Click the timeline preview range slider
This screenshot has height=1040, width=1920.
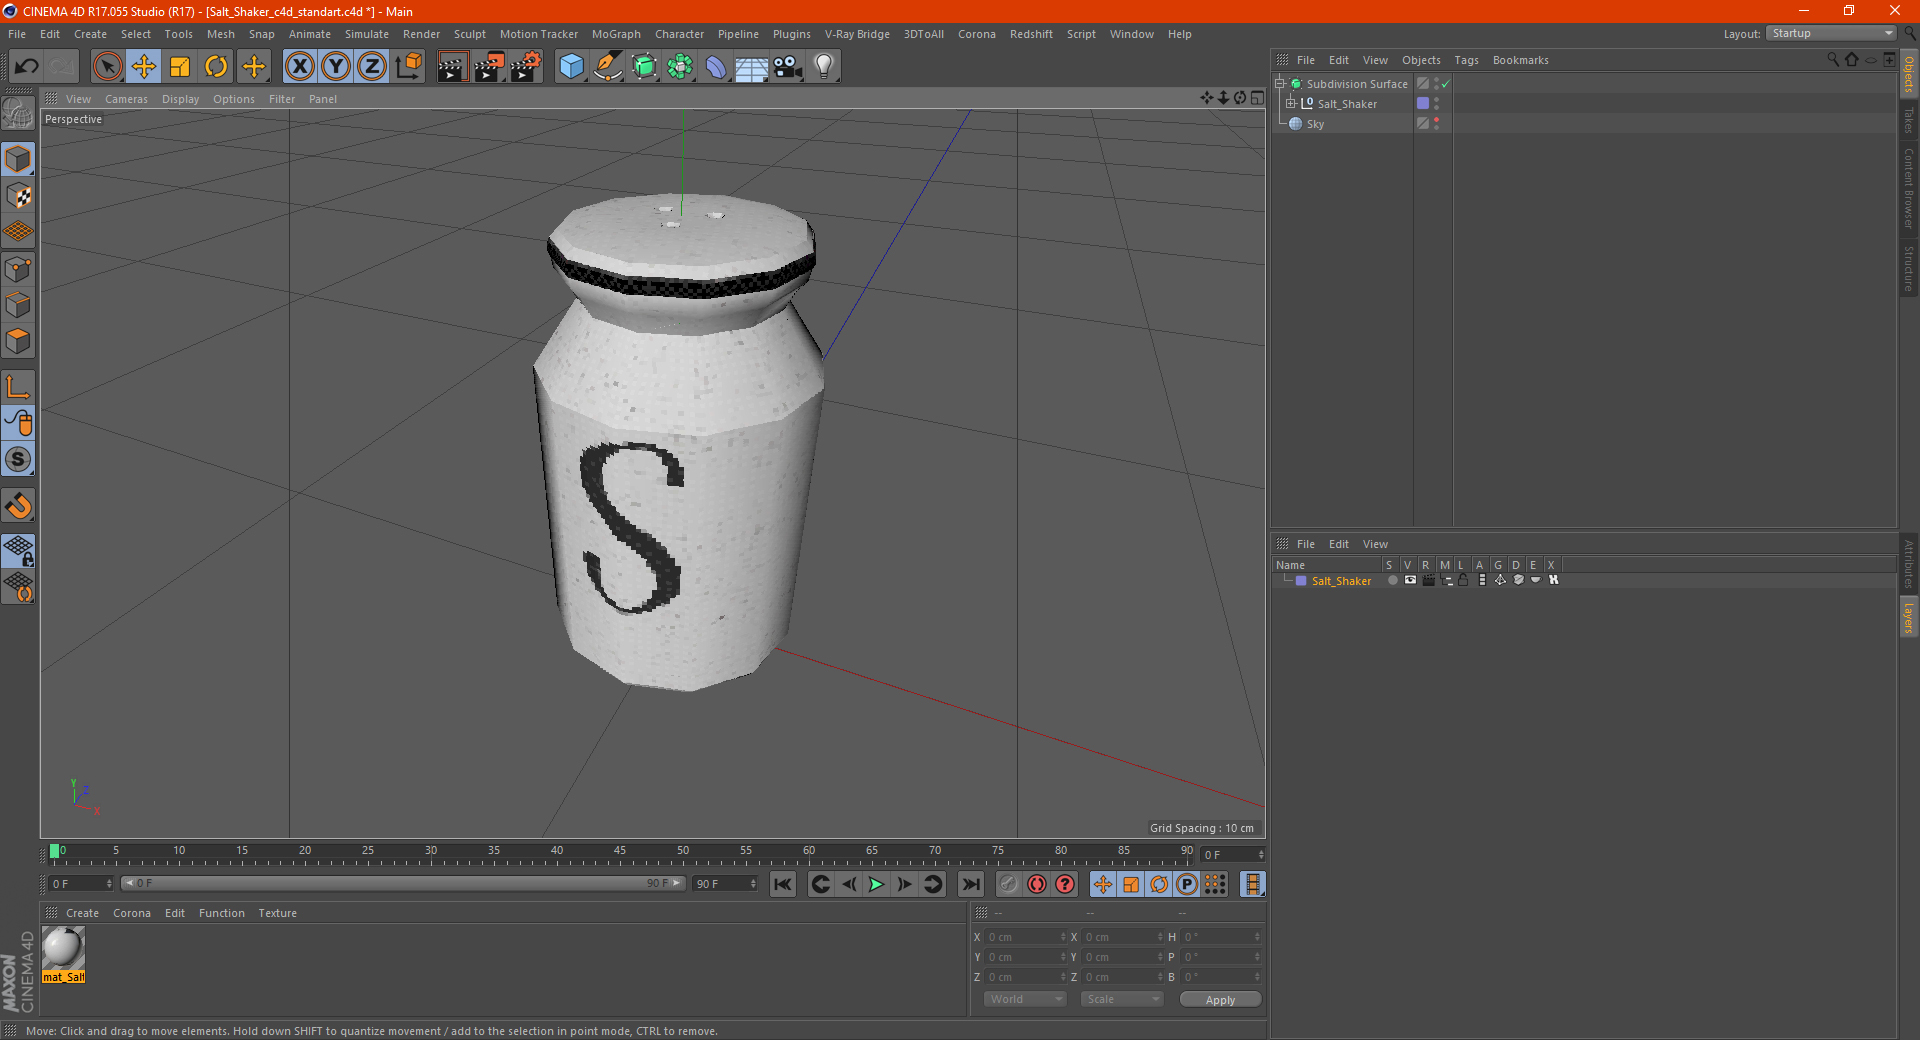click(x=403, y=883)
